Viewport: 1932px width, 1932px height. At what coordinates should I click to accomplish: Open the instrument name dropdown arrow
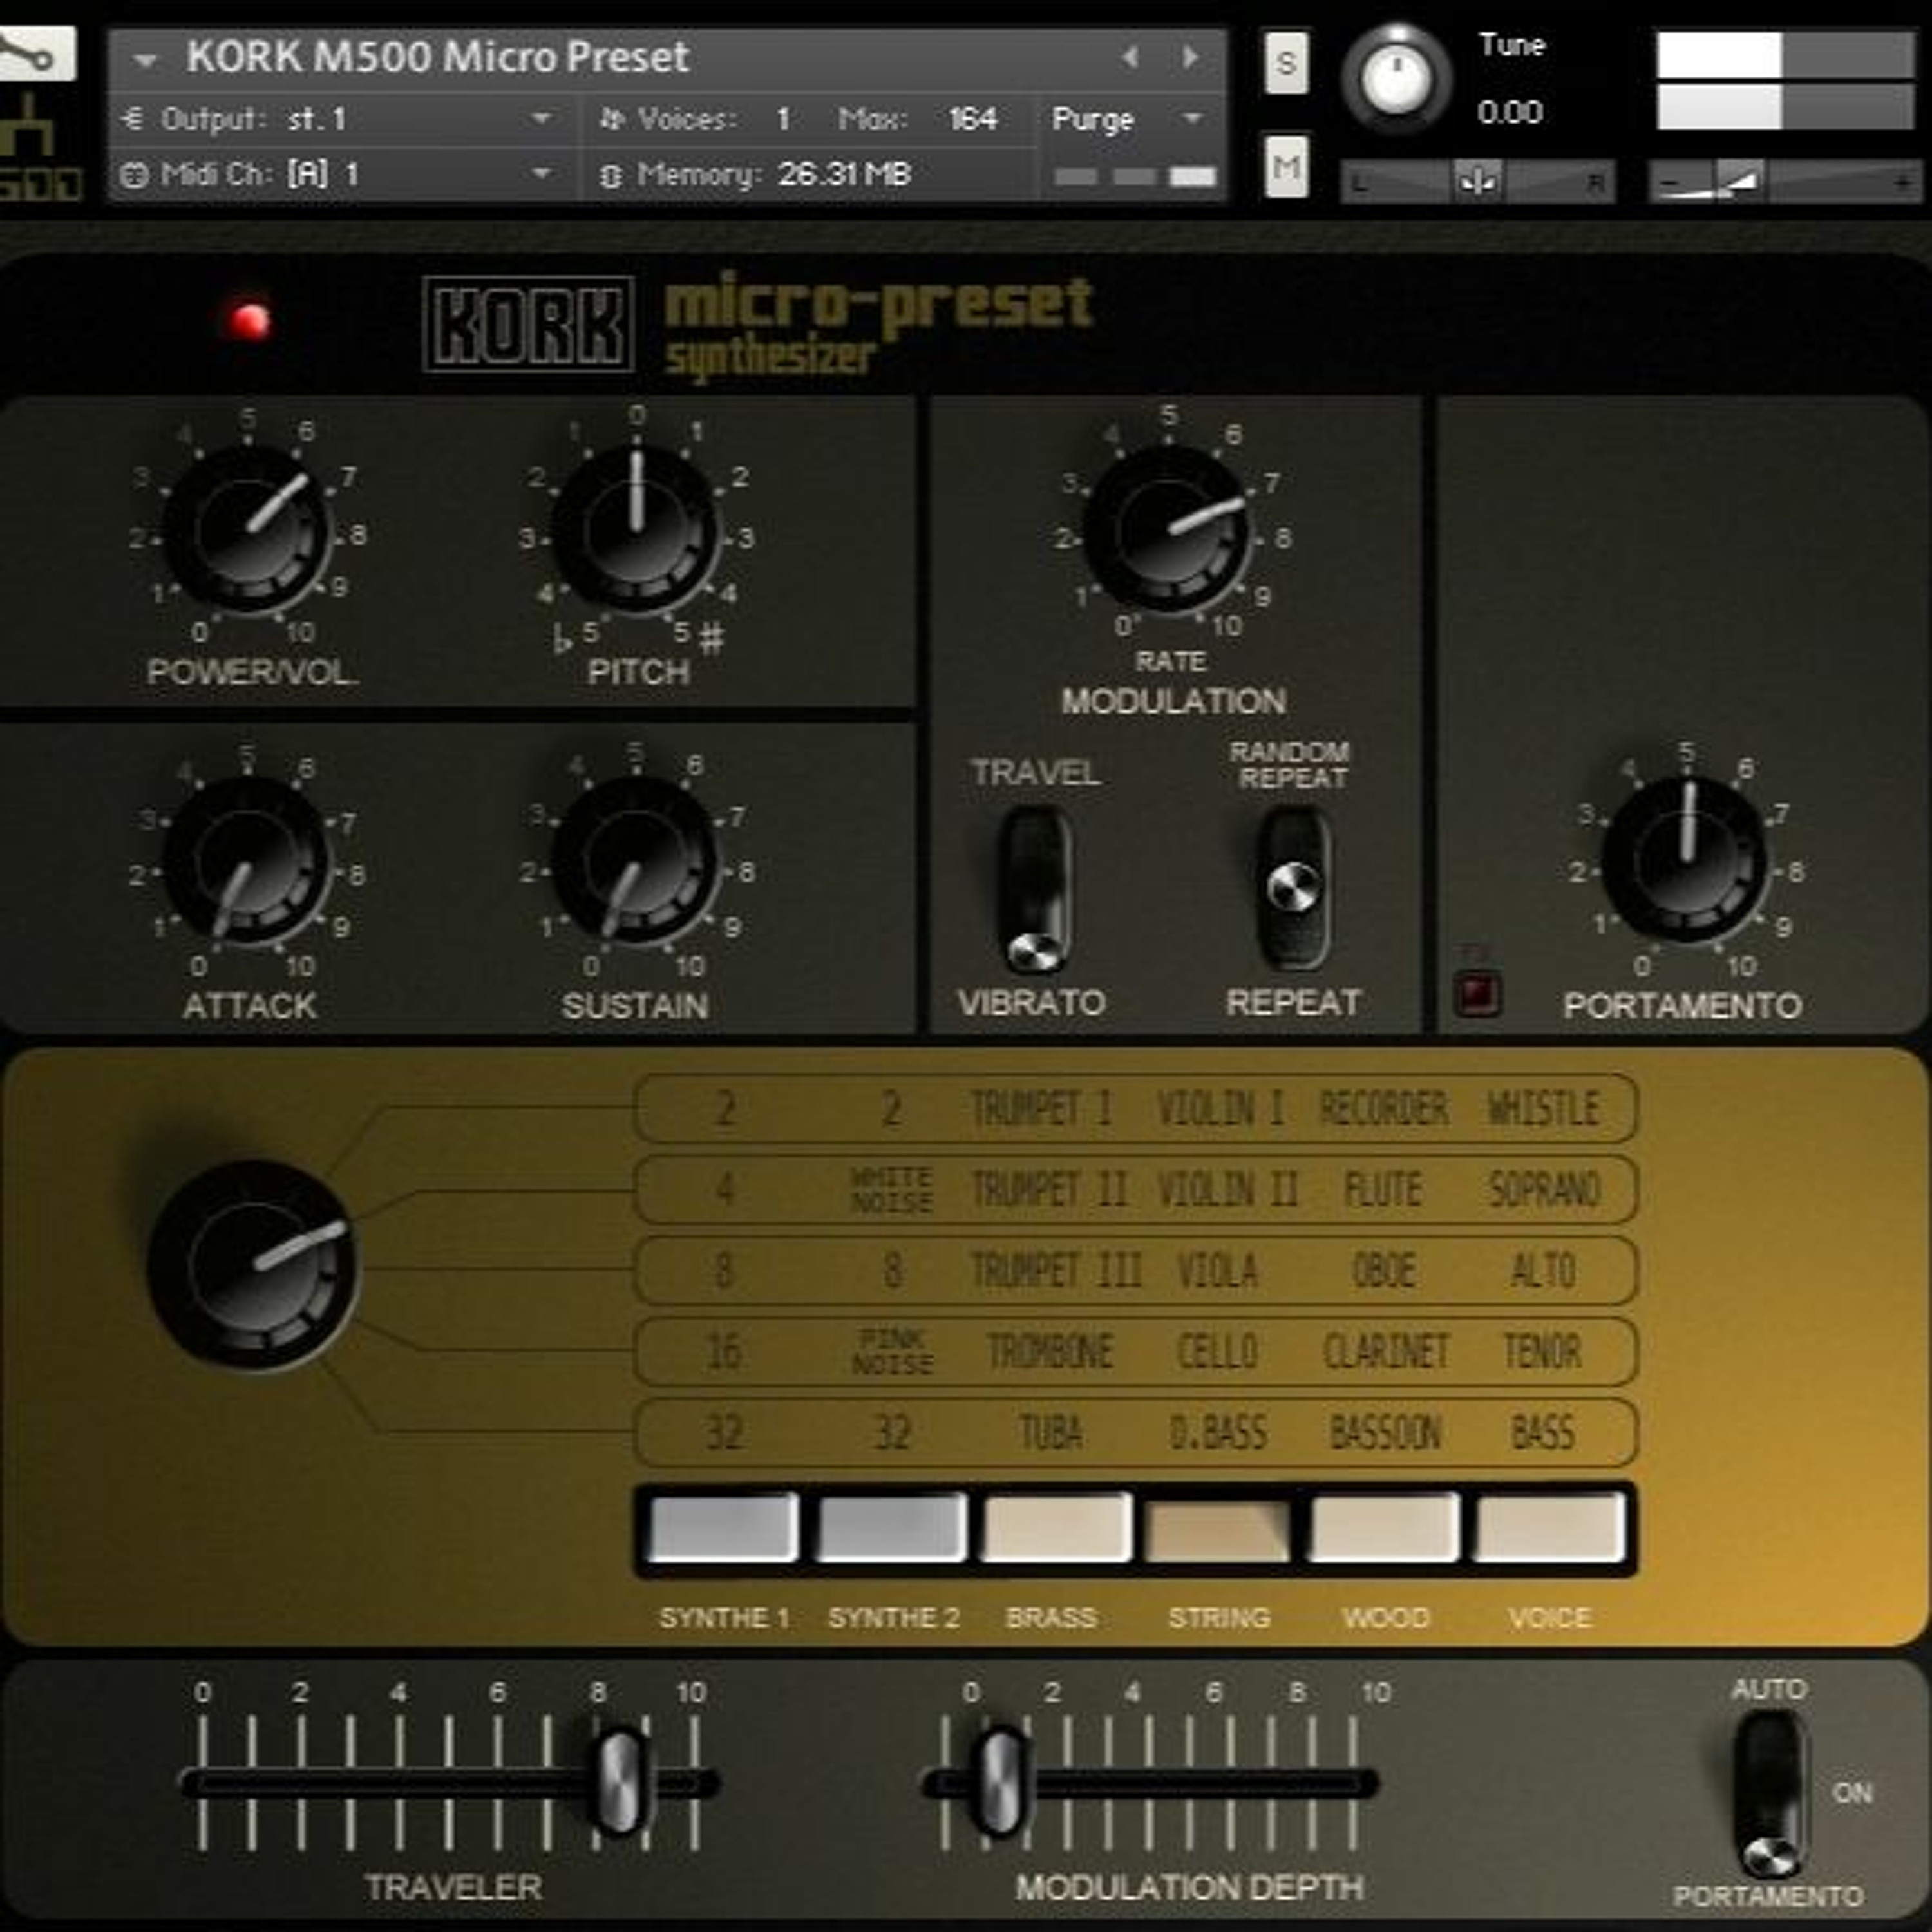point(146,60)
